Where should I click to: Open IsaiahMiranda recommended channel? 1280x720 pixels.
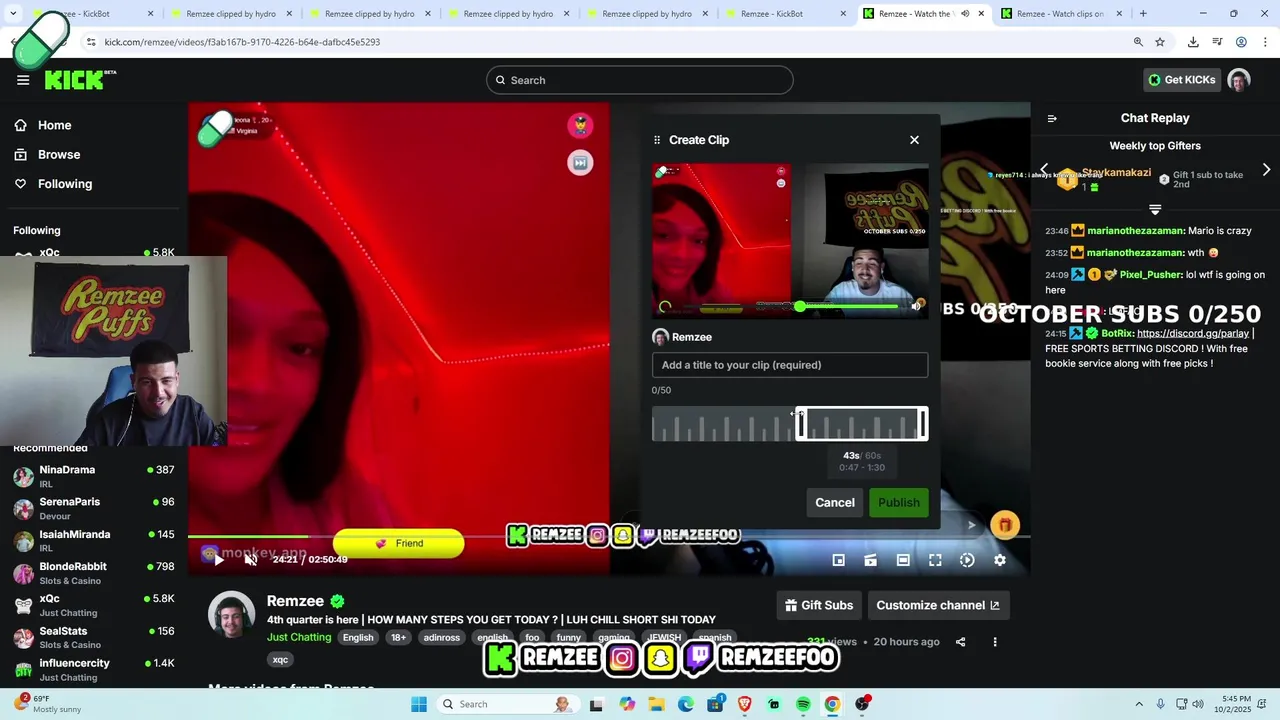pyautogui.click(x=93, y=540)
